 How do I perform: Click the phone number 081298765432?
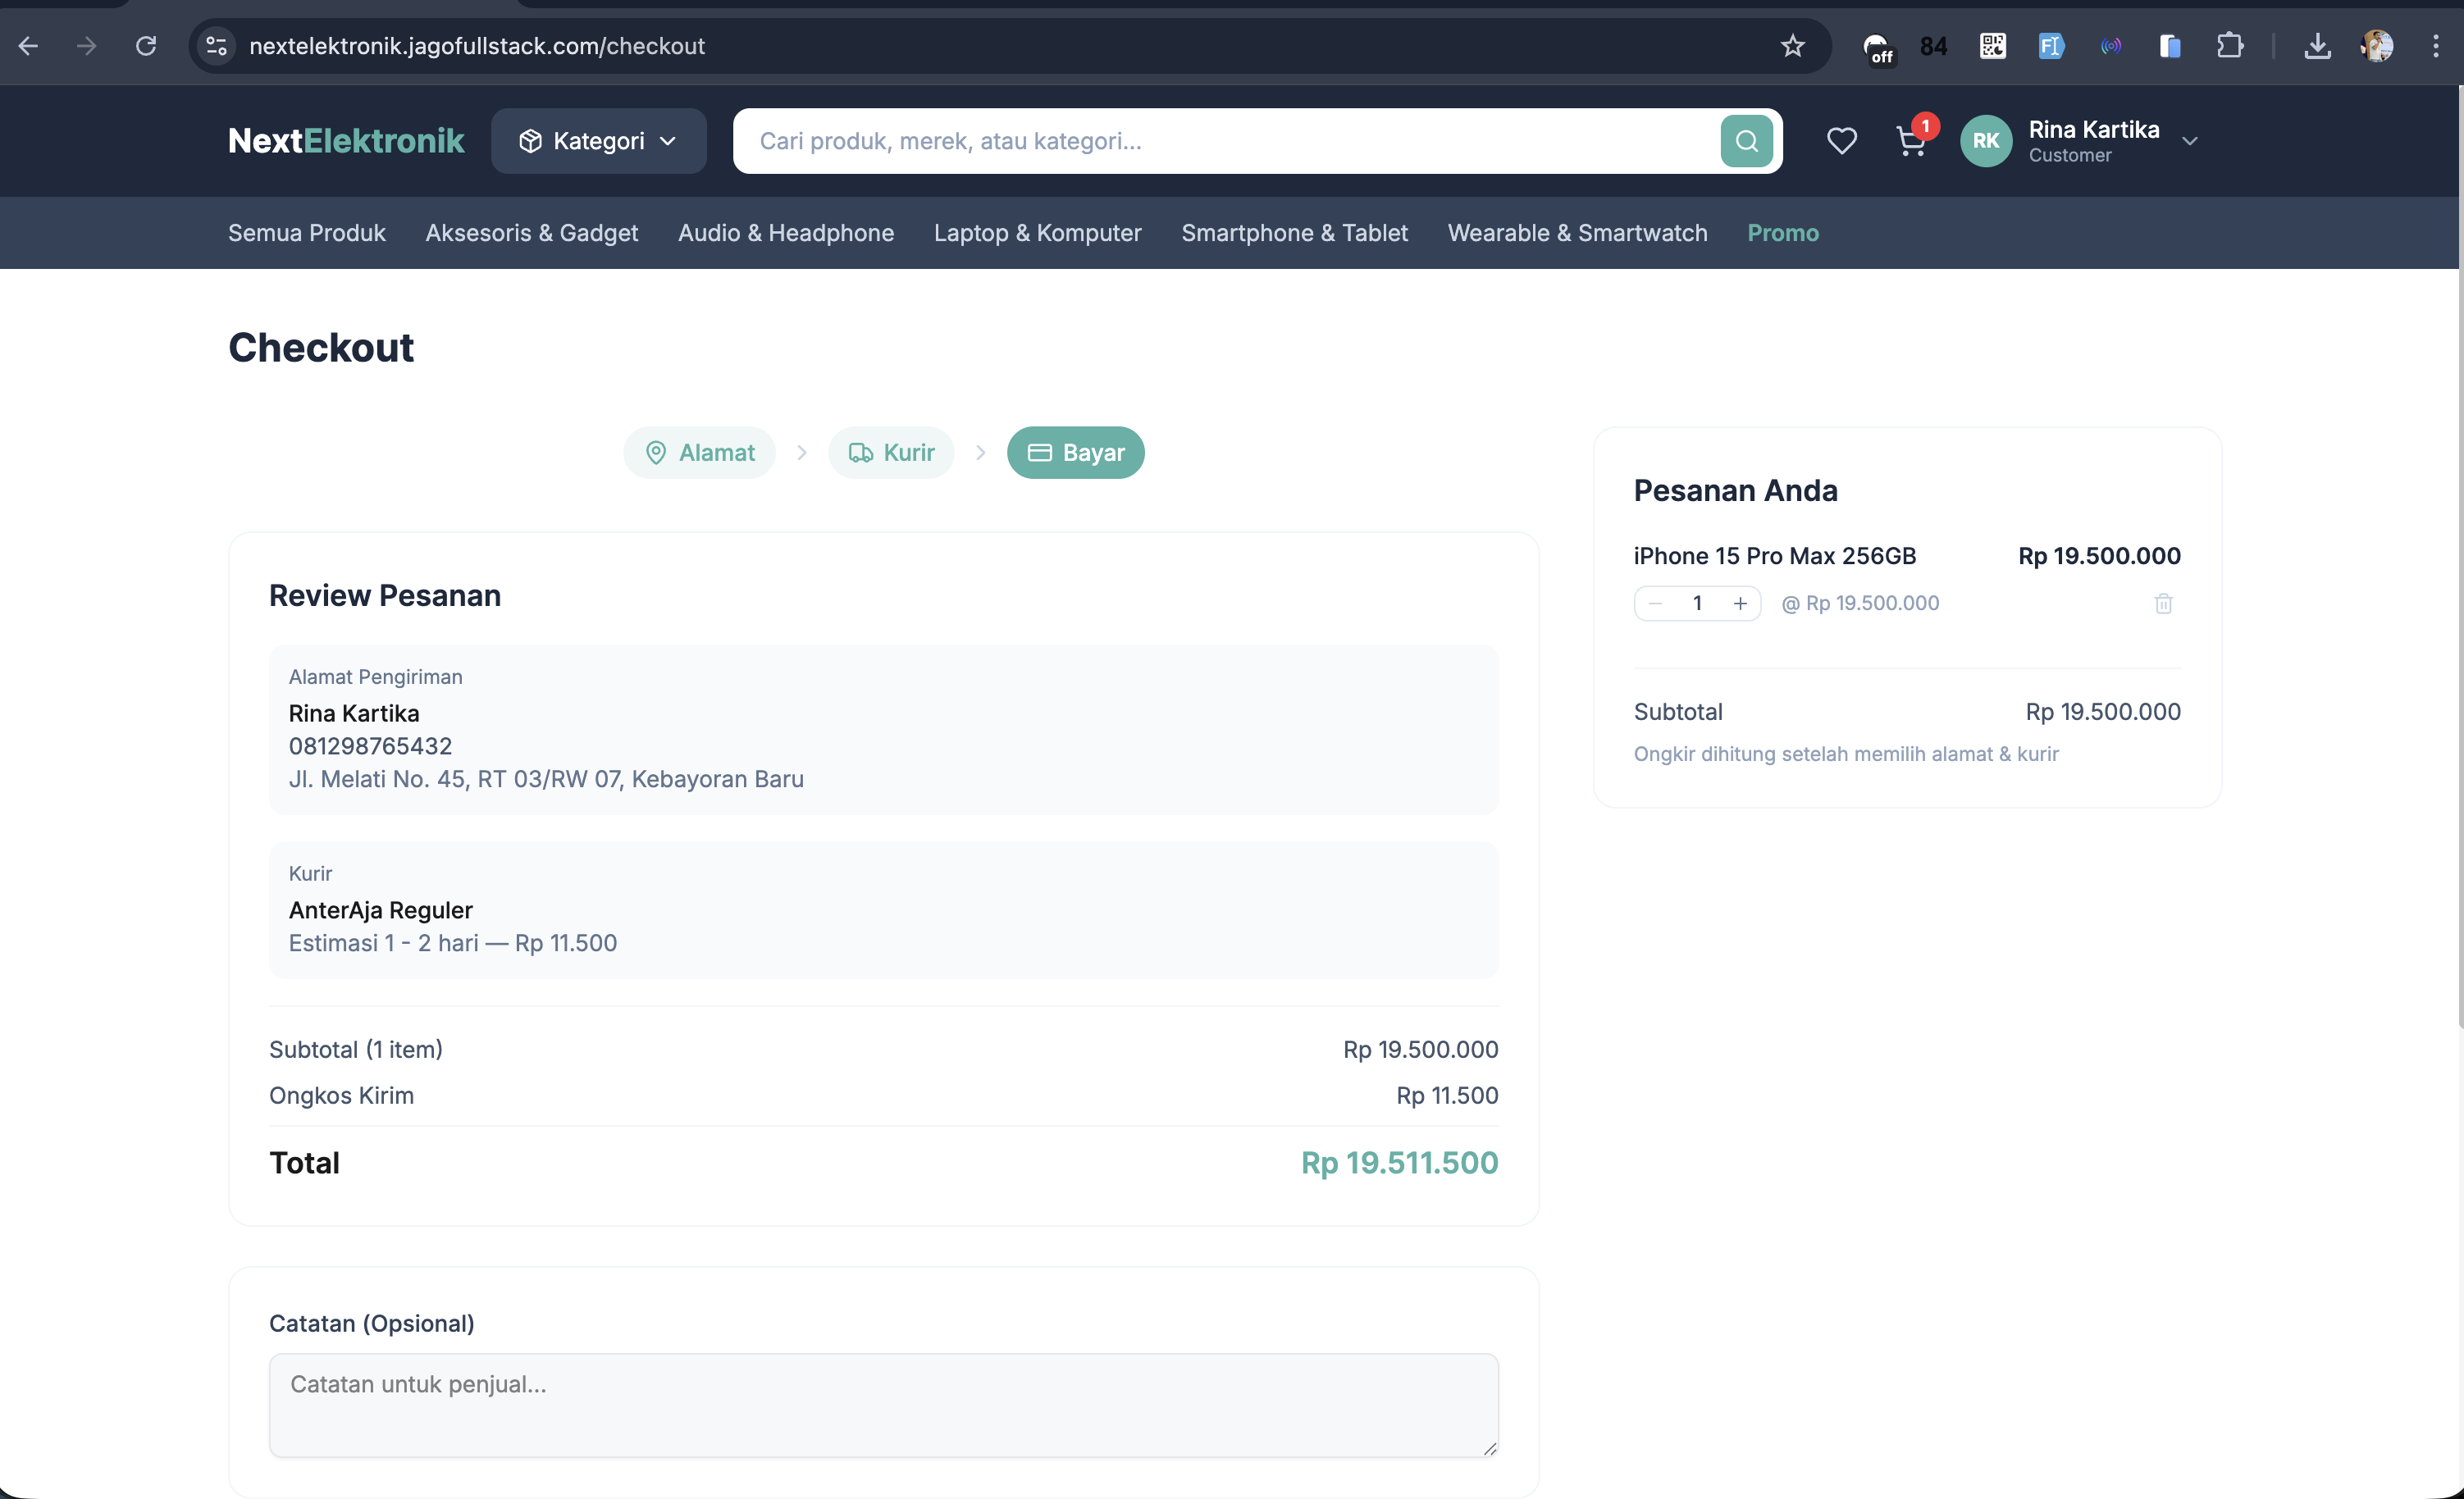coord(370,746)
